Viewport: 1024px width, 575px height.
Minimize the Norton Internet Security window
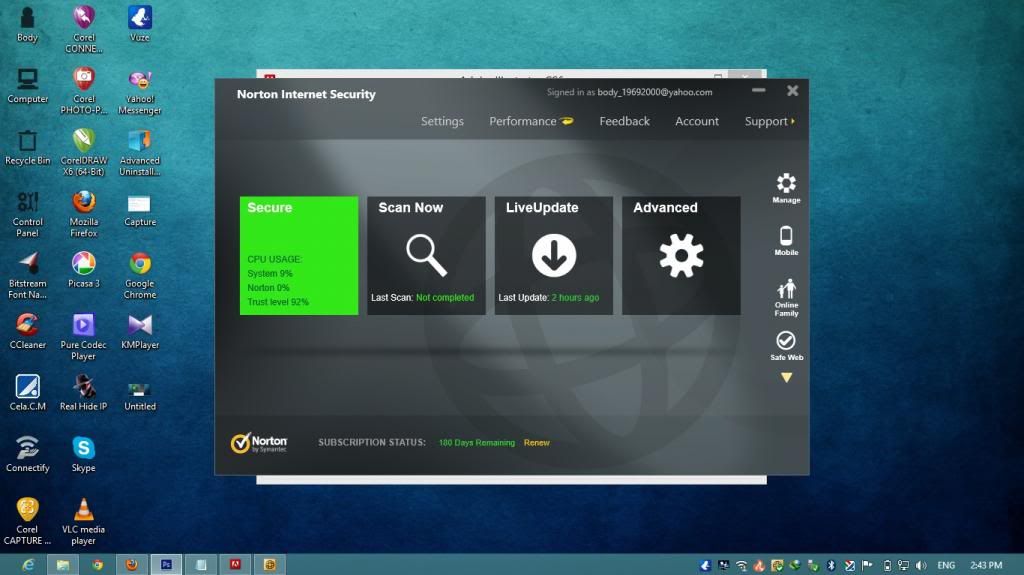tap(758, 90)
